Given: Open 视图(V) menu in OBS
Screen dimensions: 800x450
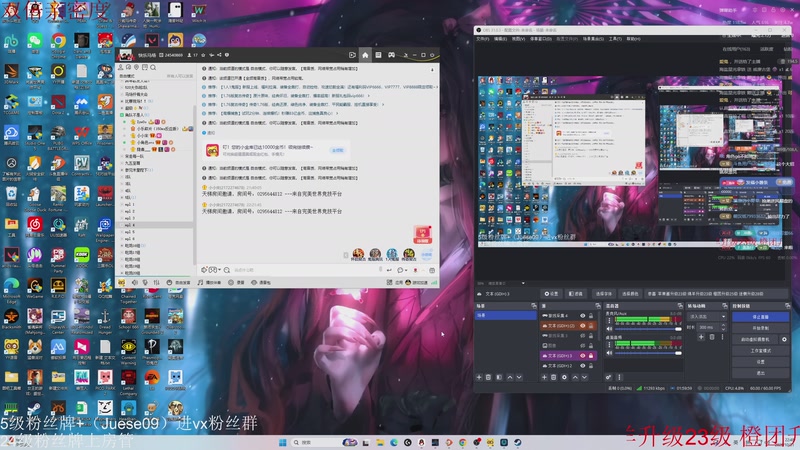Looking at the screenshot, I should coord(518,39).
